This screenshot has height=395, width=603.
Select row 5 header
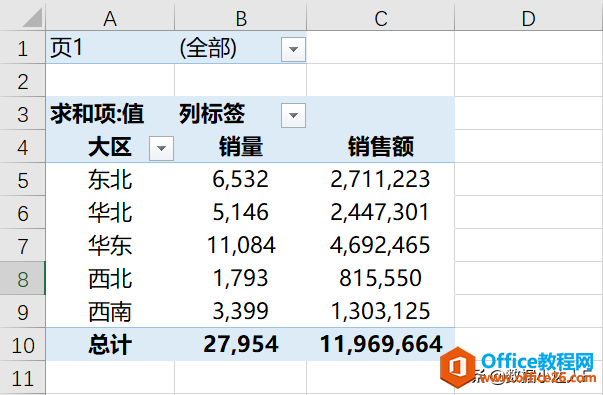point(23,180)
